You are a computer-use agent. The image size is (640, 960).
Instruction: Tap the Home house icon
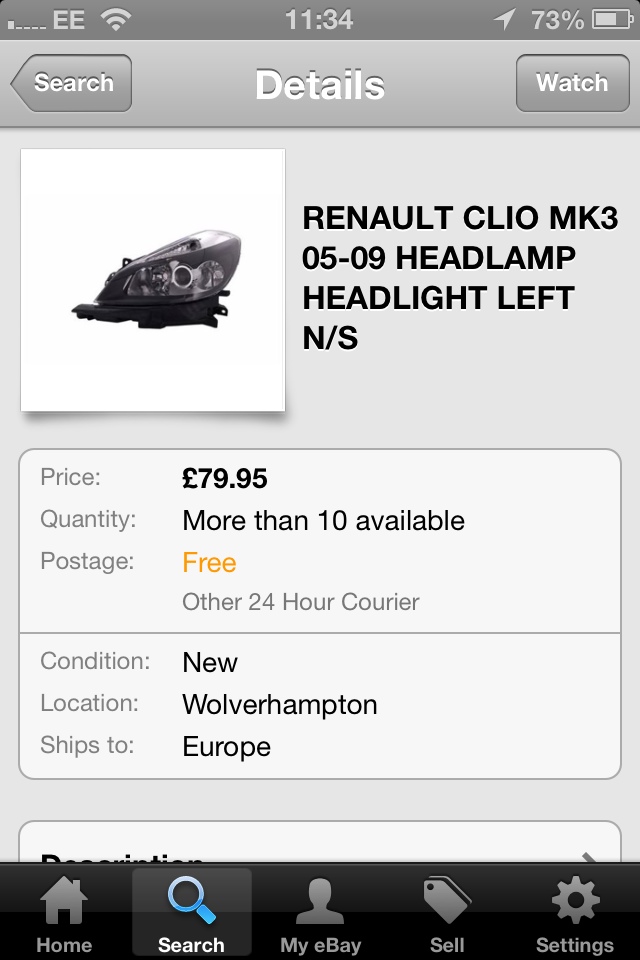(63, 901)
